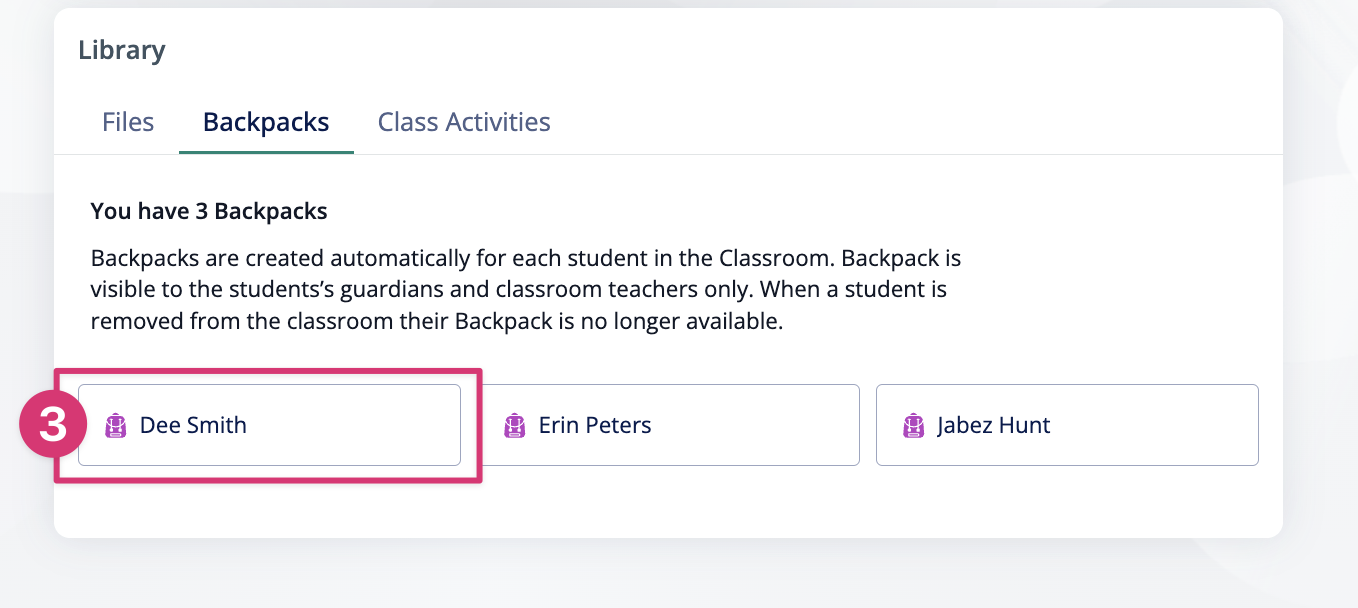Click the backpack icon next to Jabez Hunt

pos(913,426)
